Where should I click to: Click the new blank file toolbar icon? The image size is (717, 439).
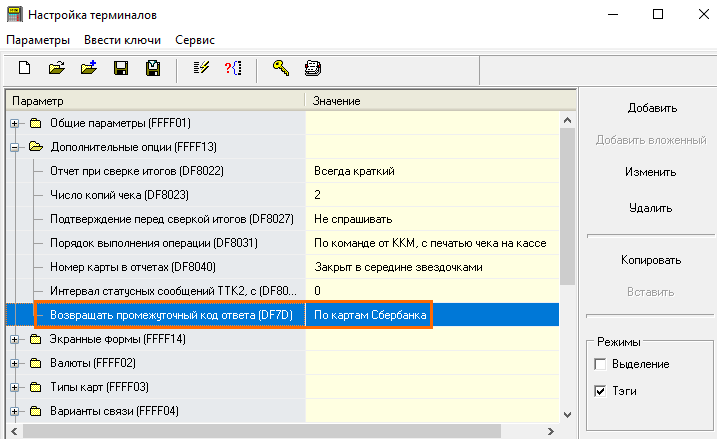coord(25,69)
